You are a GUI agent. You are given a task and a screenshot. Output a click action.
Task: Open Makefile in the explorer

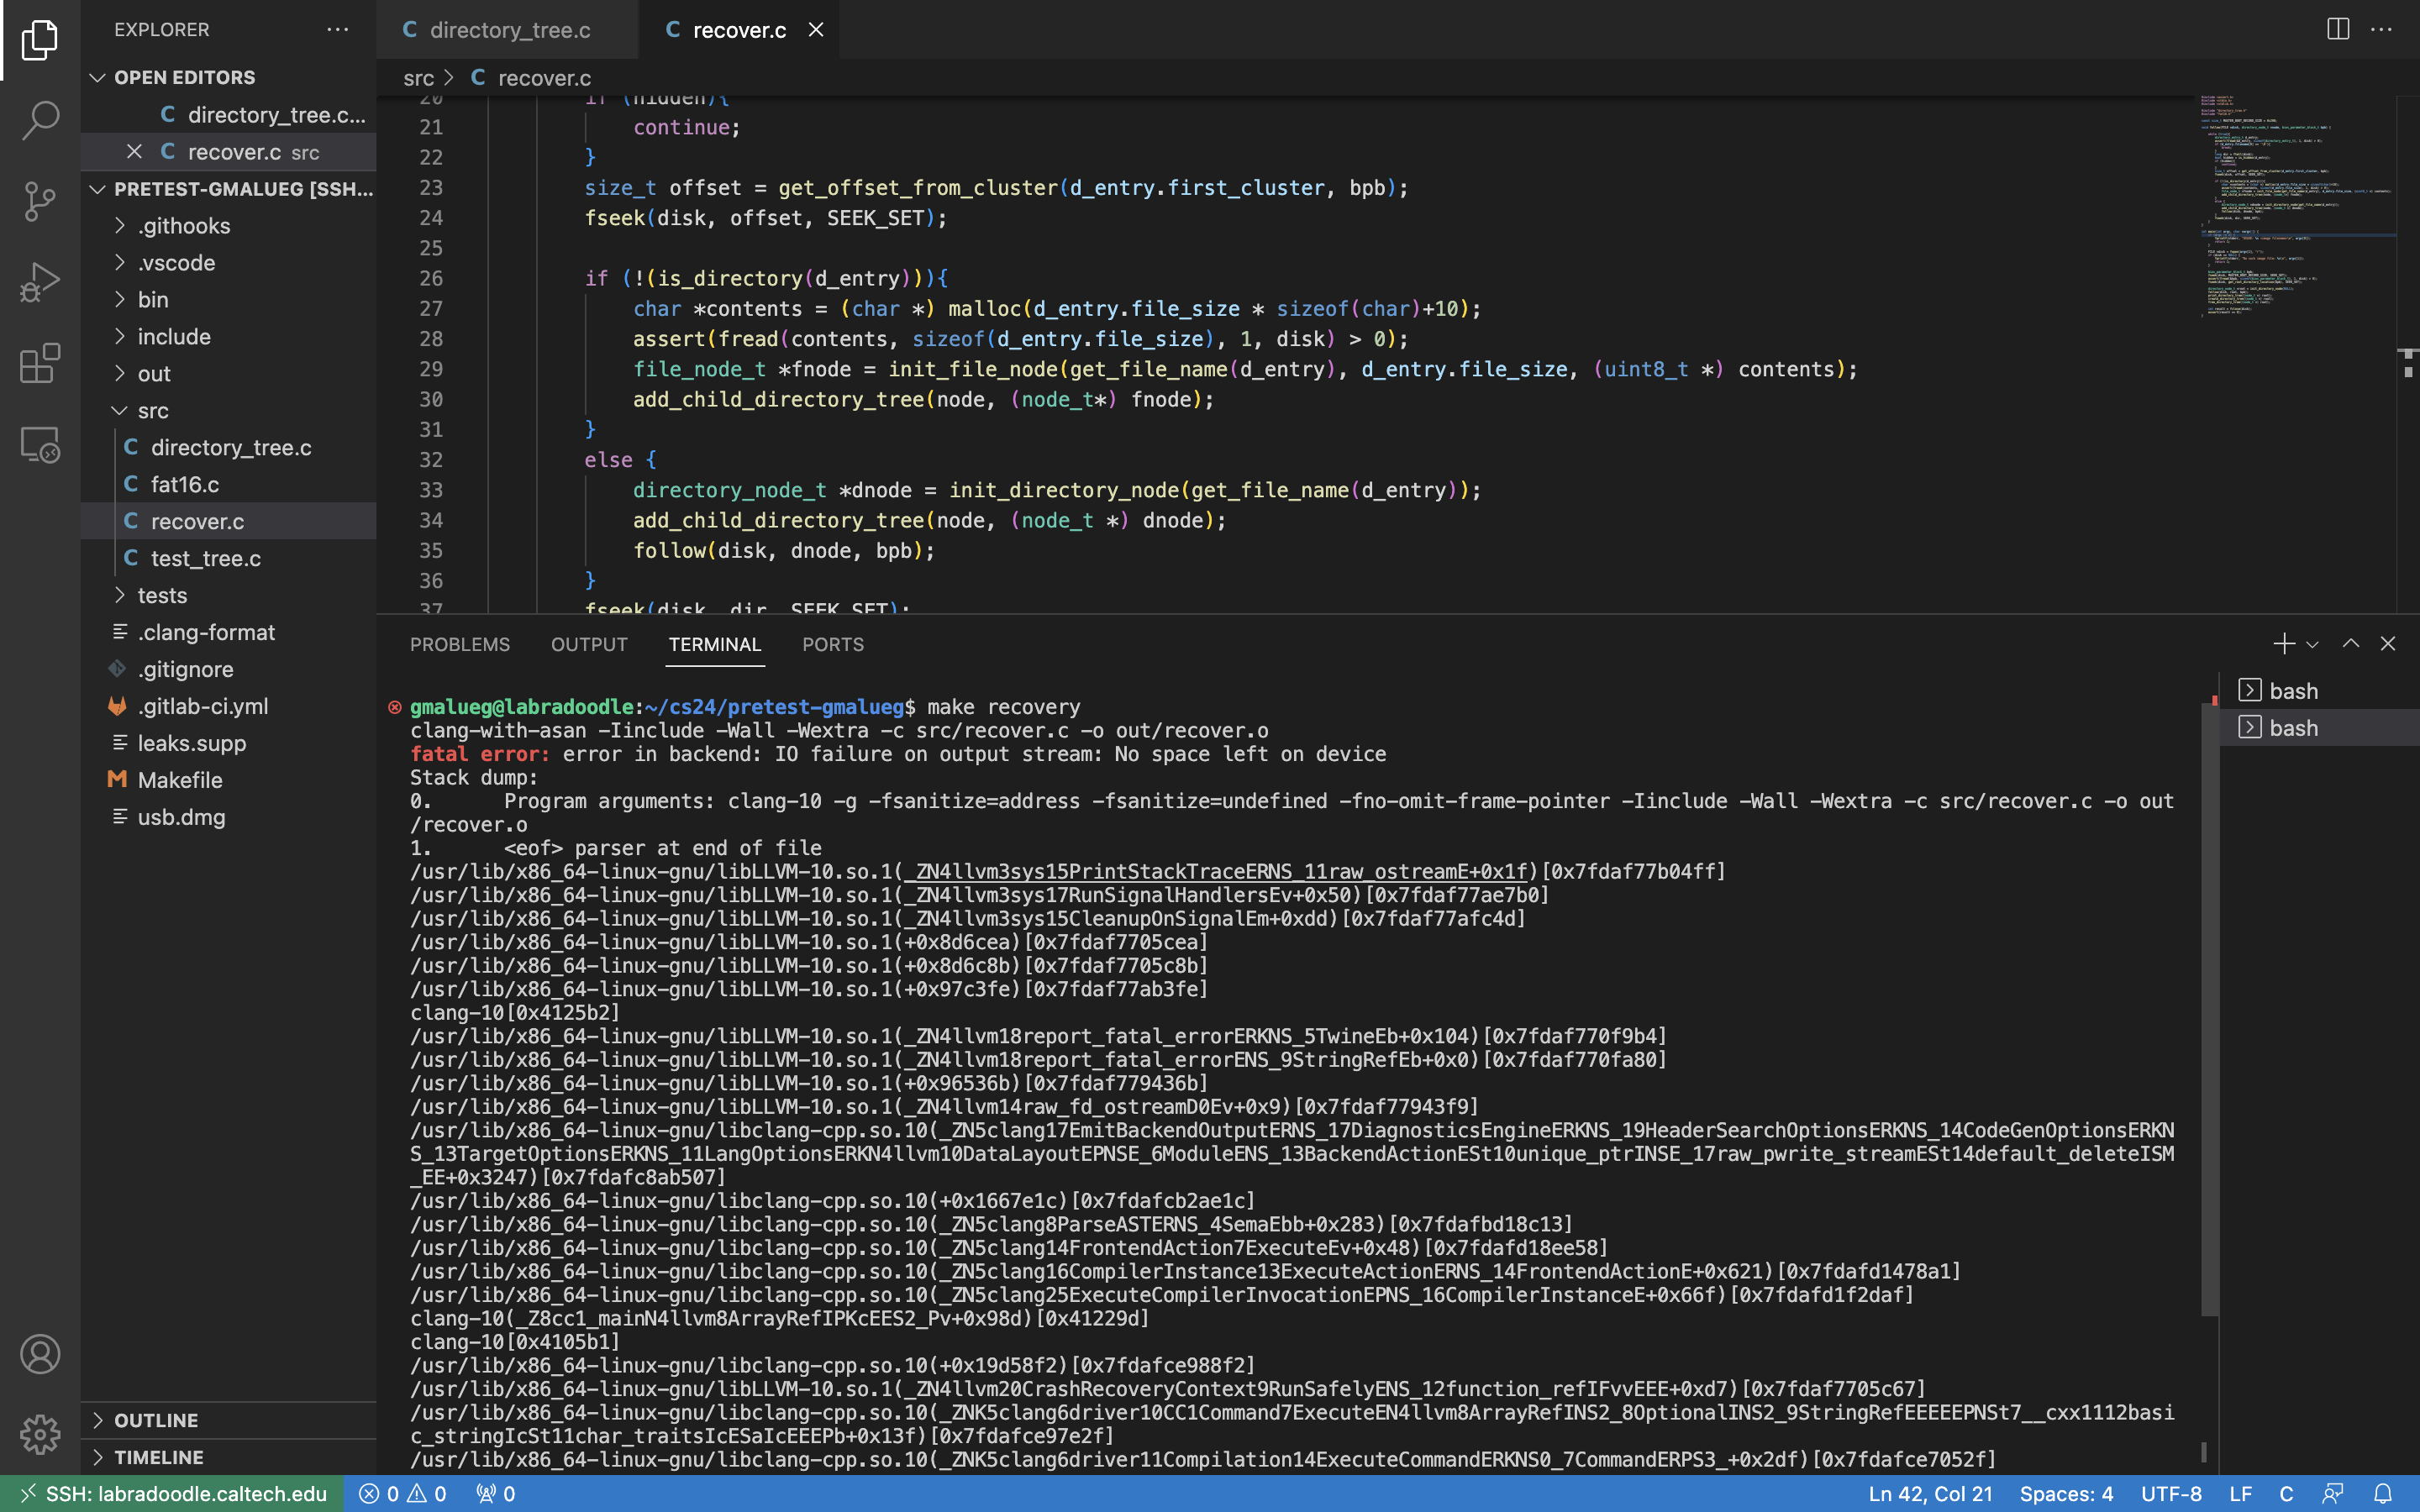[180, 780]
